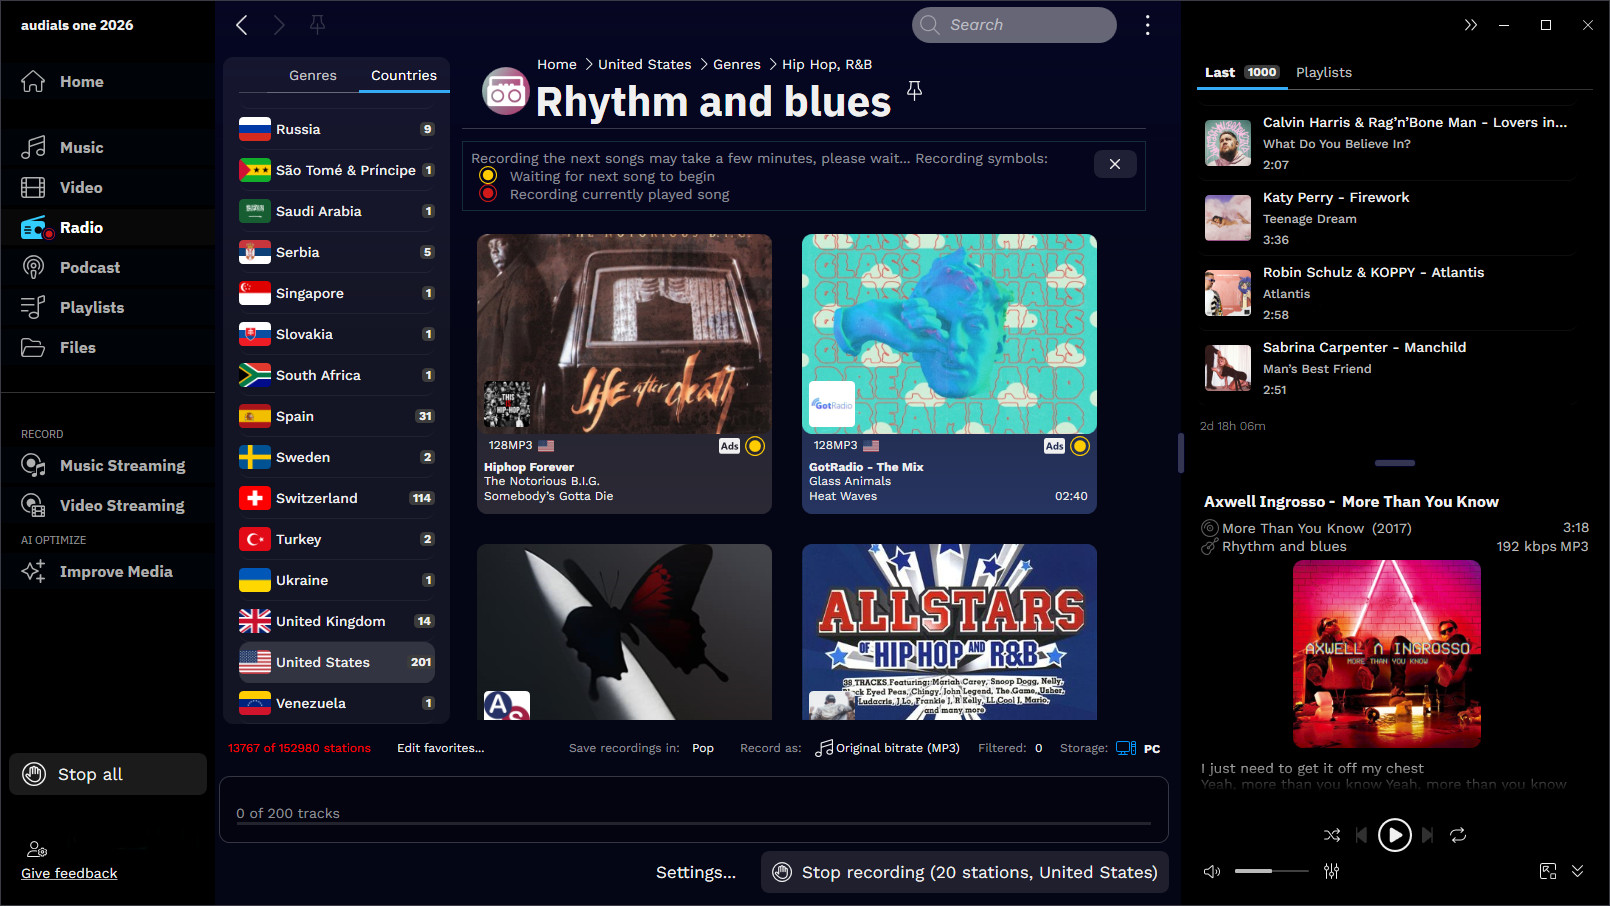Select Venezuela in country list
This screenshot has width=1610, height=906.
coord(337,703)
